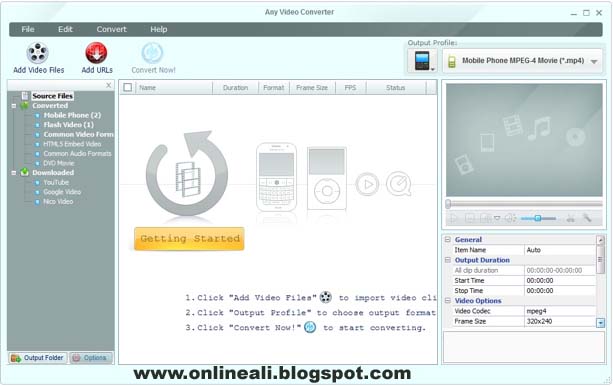Select Mobile Phone (2) in the tree

tap(72, 115)
